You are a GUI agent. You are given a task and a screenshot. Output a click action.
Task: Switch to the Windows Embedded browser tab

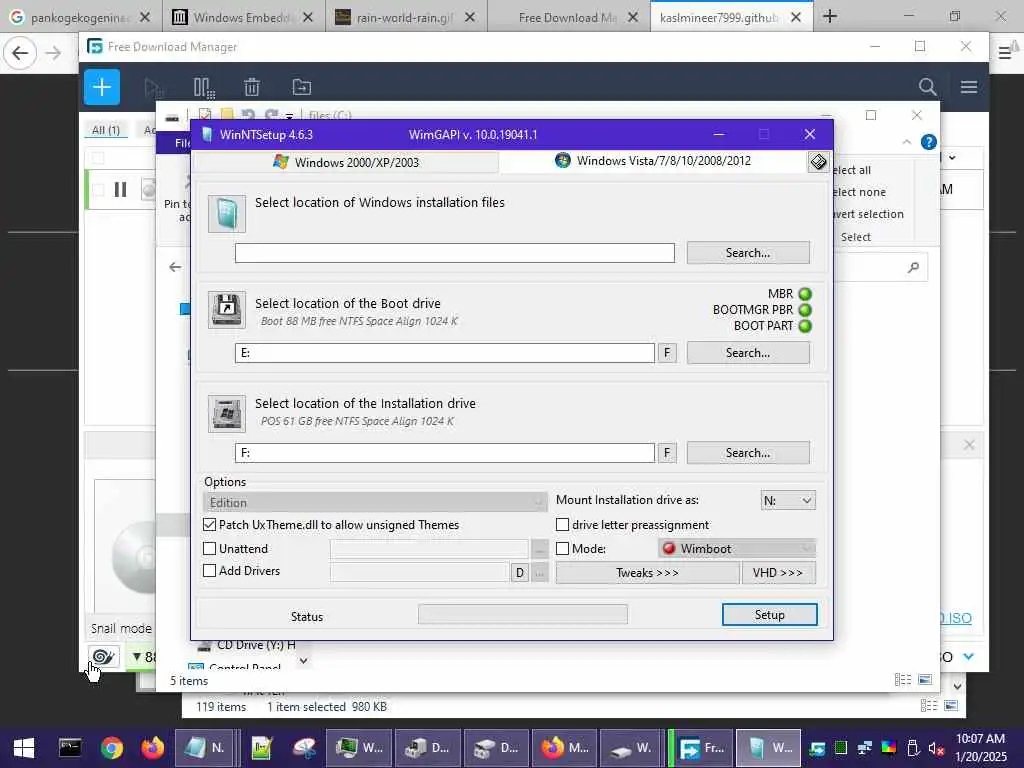pos(243,17)
